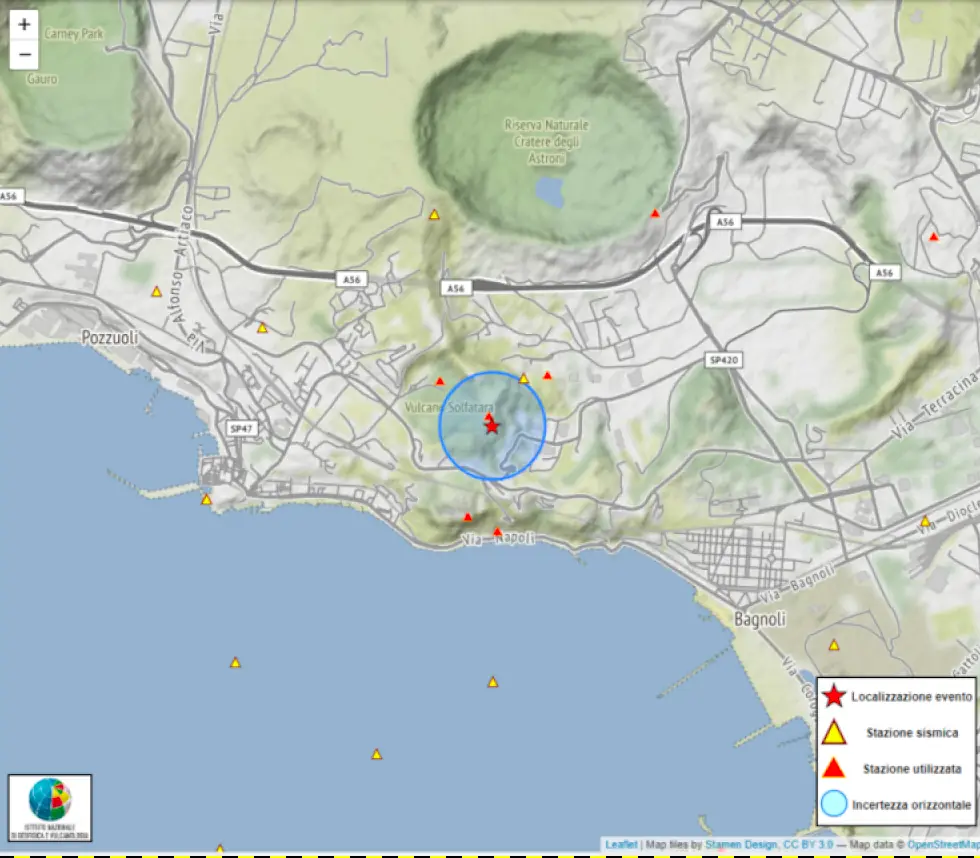Zoom in with the plus button
Screen dimensions: 980x858
[24, 24]
